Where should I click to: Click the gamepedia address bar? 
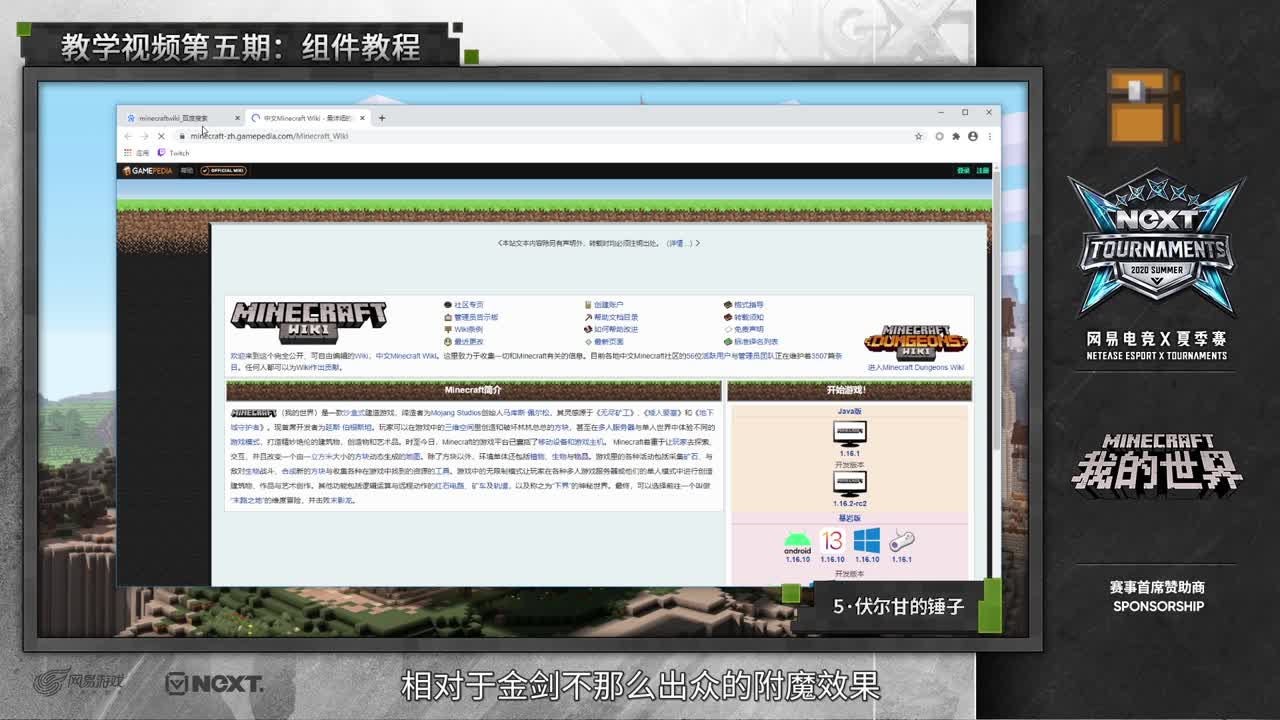[550, 136]
